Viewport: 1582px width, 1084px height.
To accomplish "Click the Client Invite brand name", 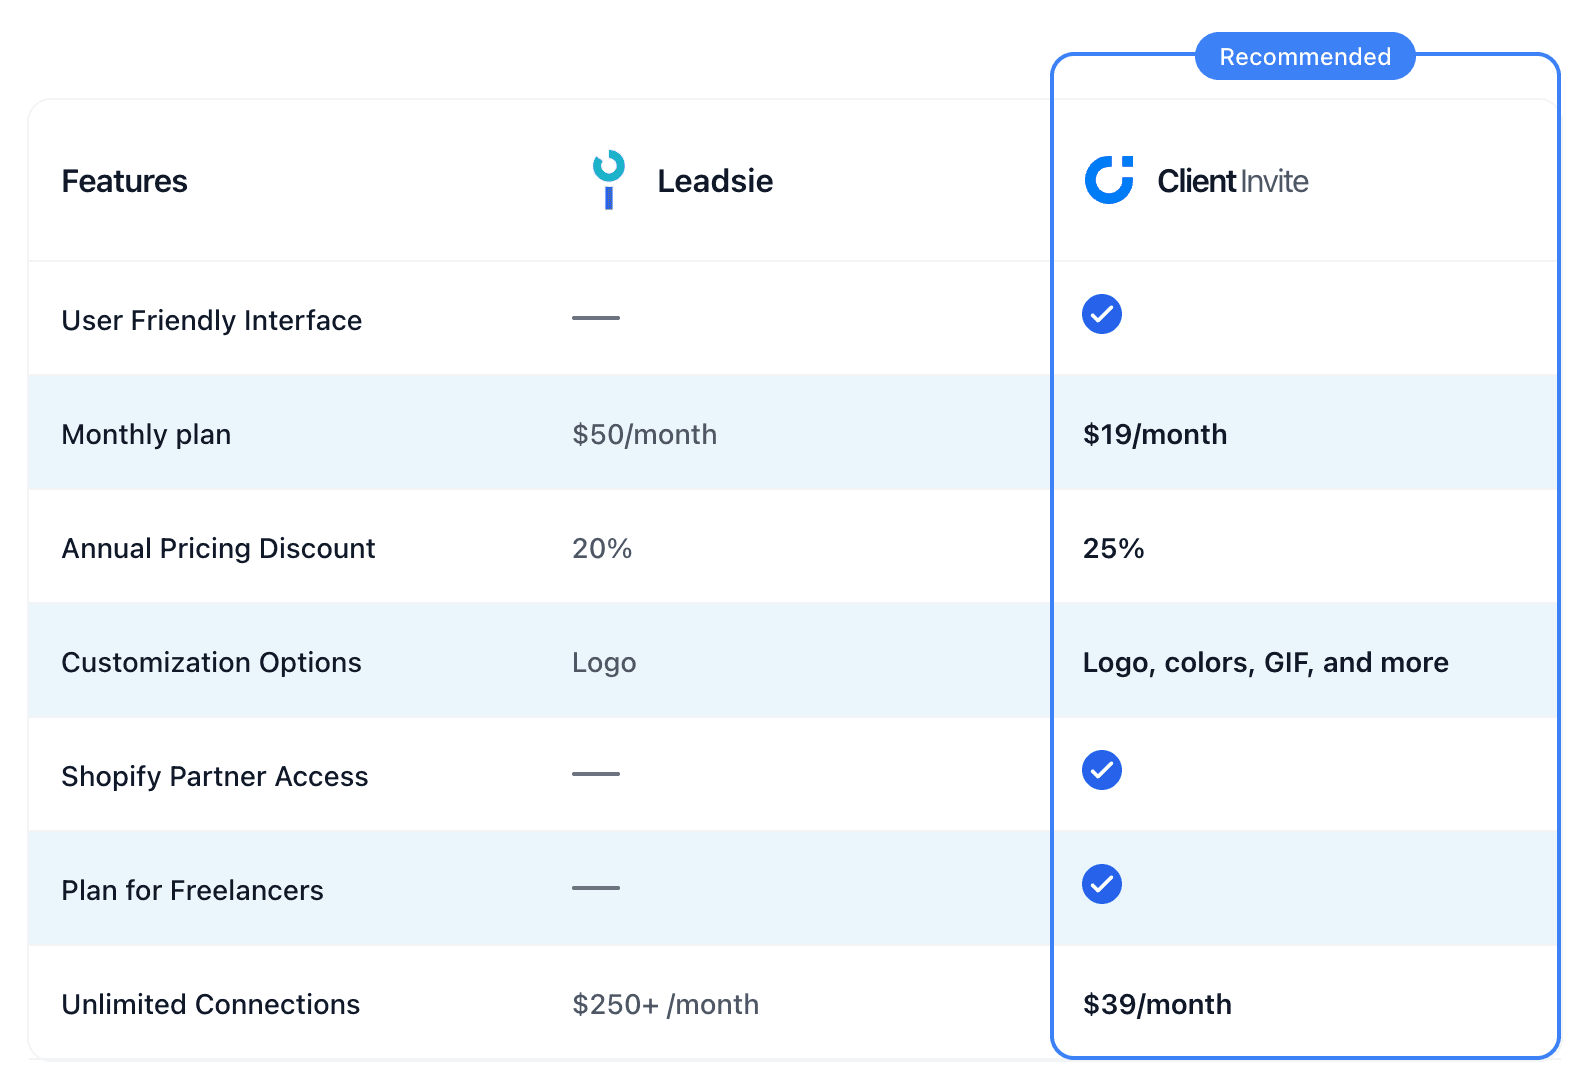I will pyautogui.click(x=1232, y=181).
